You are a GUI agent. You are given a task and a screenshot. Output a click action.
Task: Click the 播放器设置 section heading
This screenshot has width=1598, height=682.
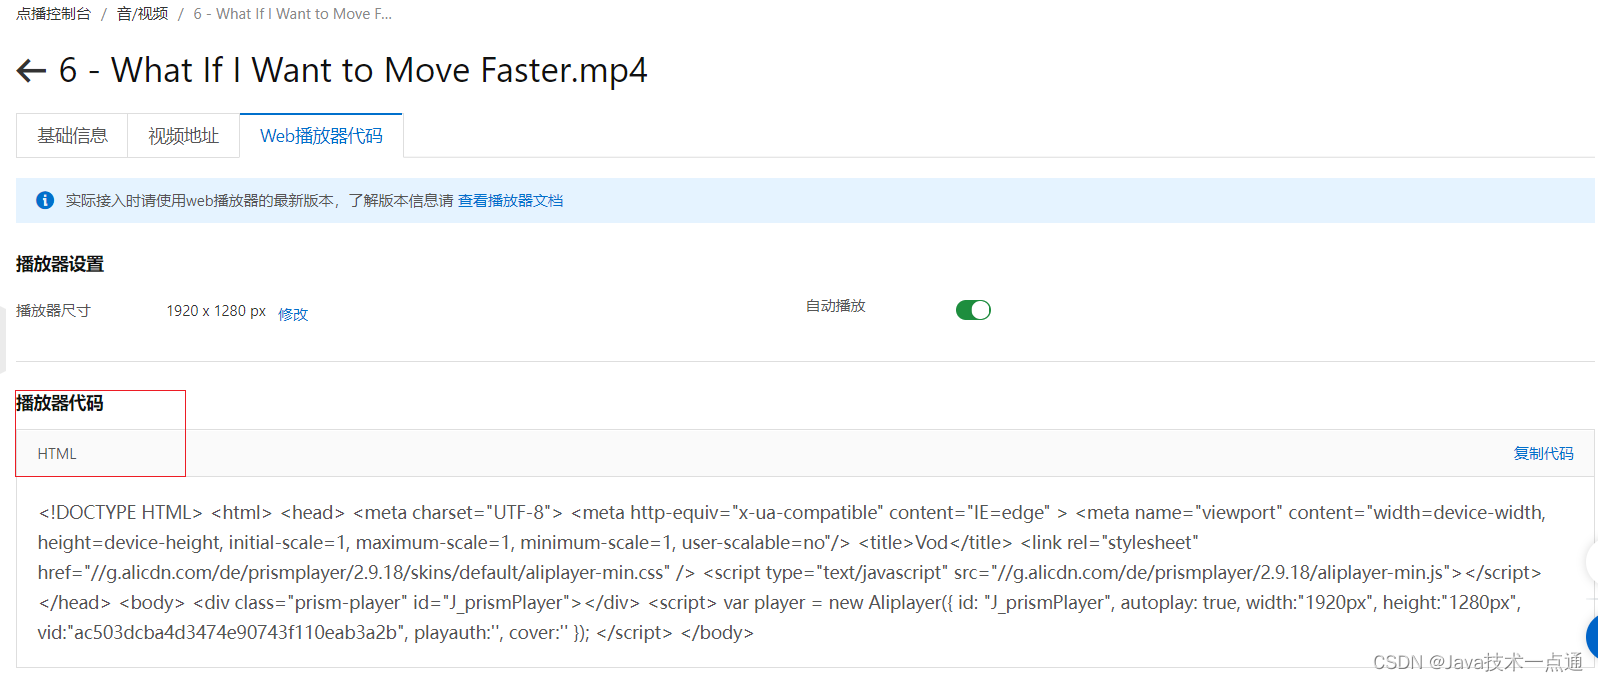60,264
